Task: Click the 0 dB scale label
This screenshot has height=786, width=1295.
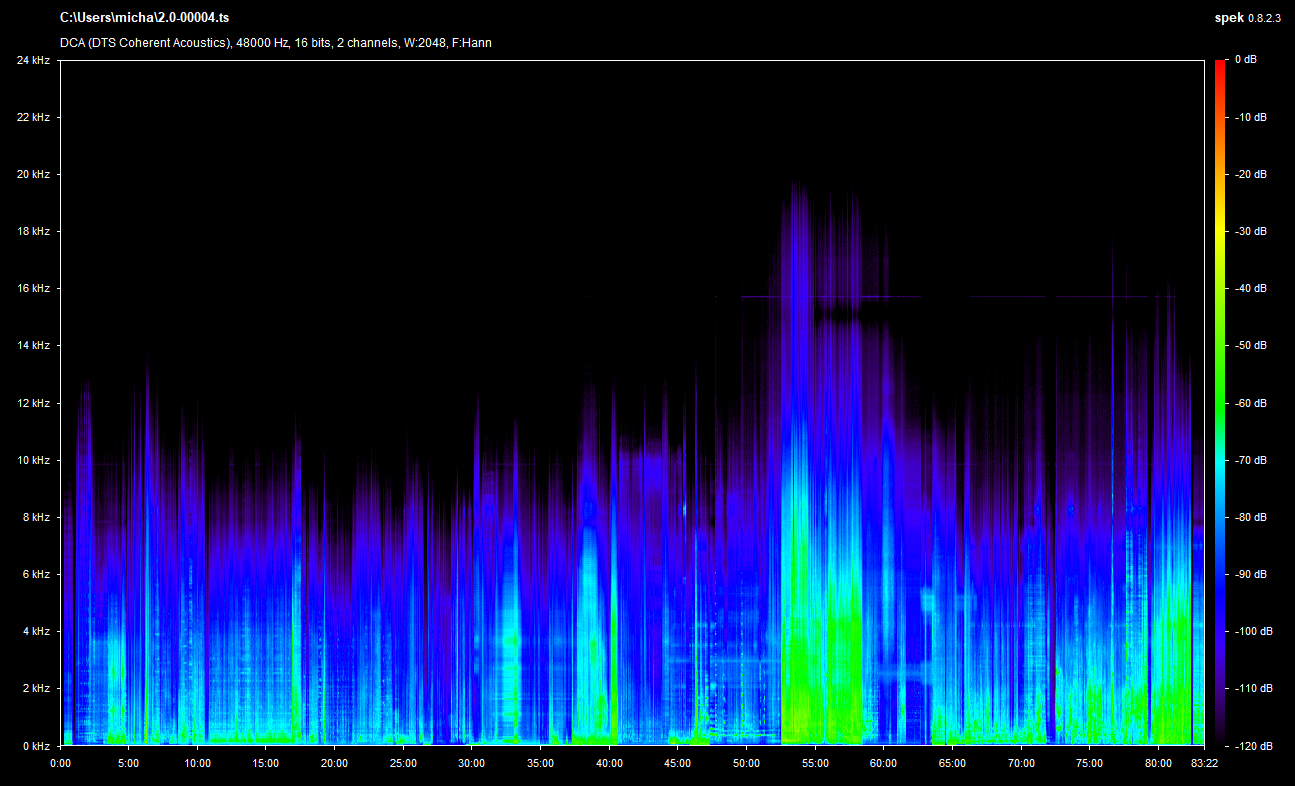Action: point(1245,60)
